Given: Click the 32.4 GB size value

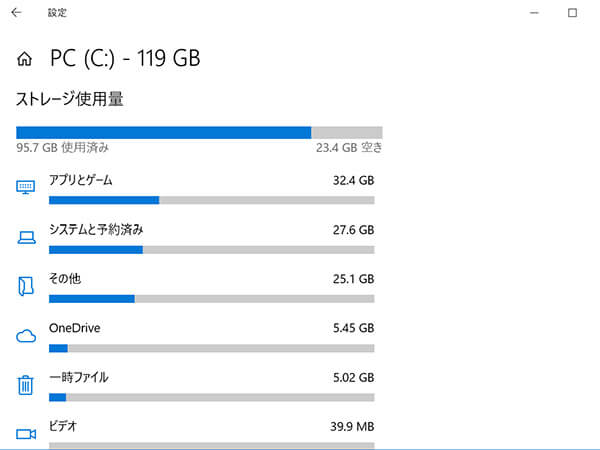Looking at the screenshot, I should click(353, 181).
